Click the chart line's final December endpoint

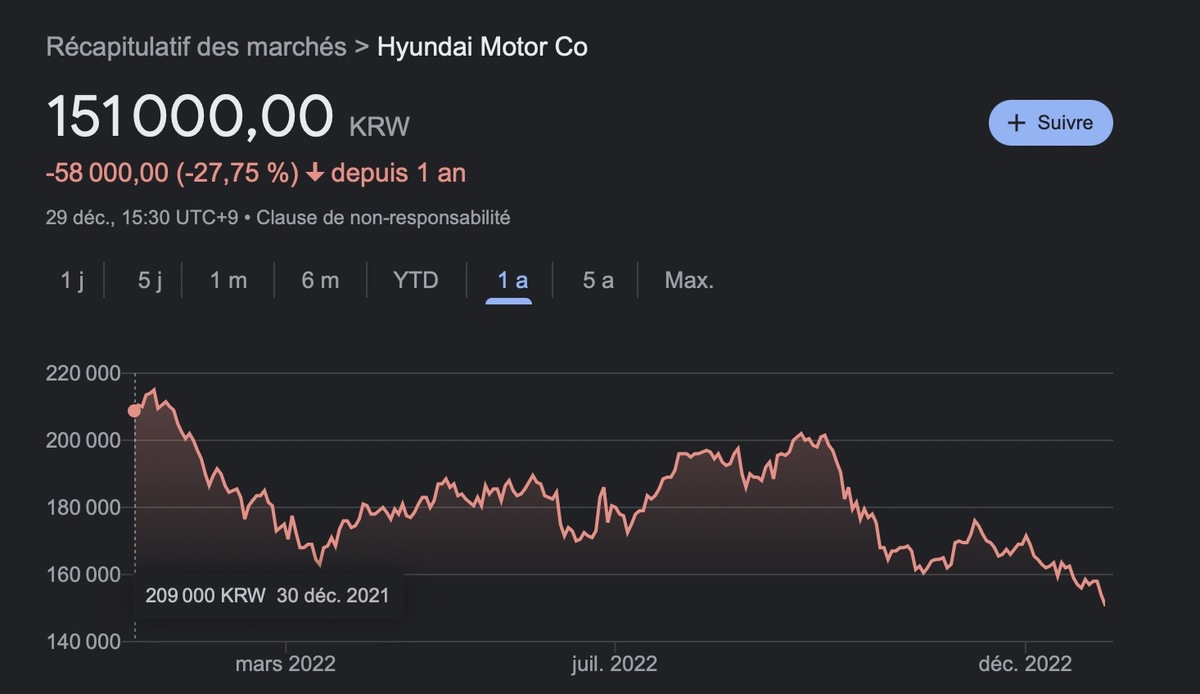pos(1104,604)
